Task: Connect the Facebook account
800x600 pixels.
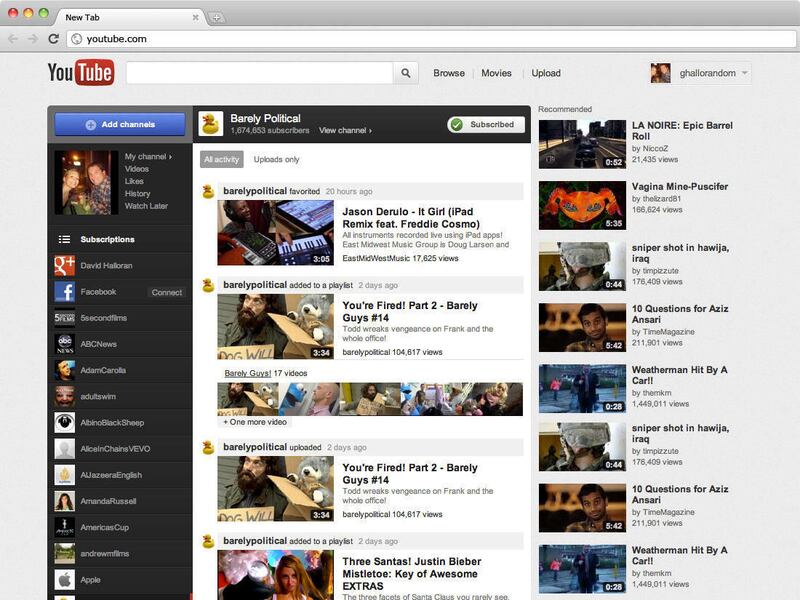Action: pyautogui.click(x=166, y=293)
